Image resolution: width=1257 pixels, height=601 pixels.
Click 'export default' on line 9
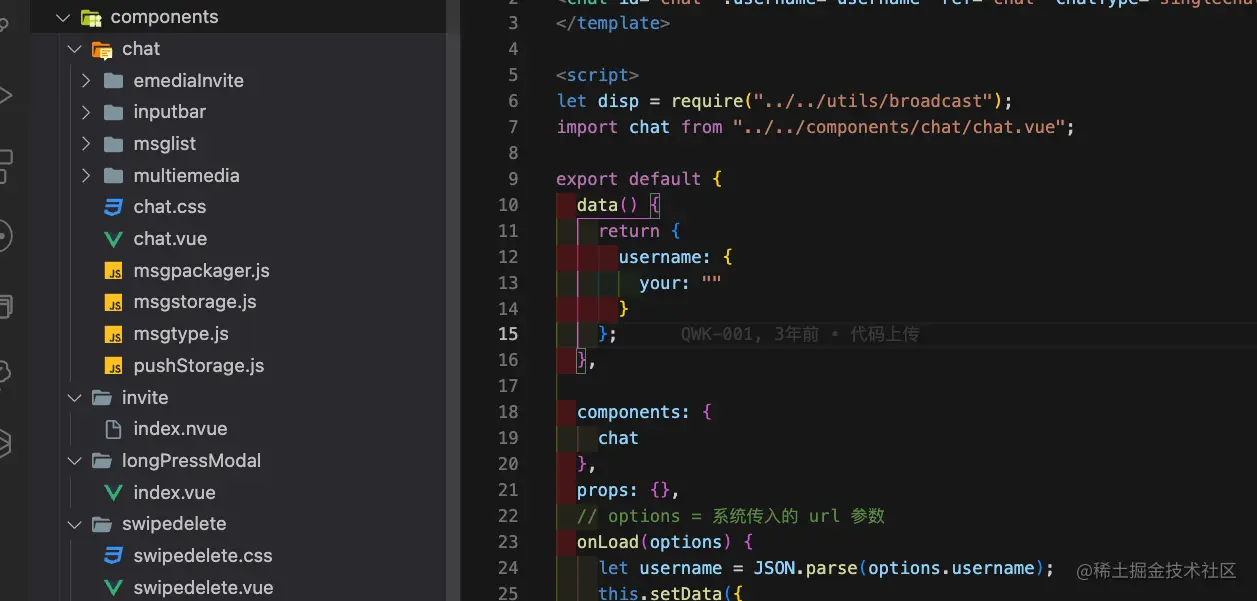click(x=628, y=179)
